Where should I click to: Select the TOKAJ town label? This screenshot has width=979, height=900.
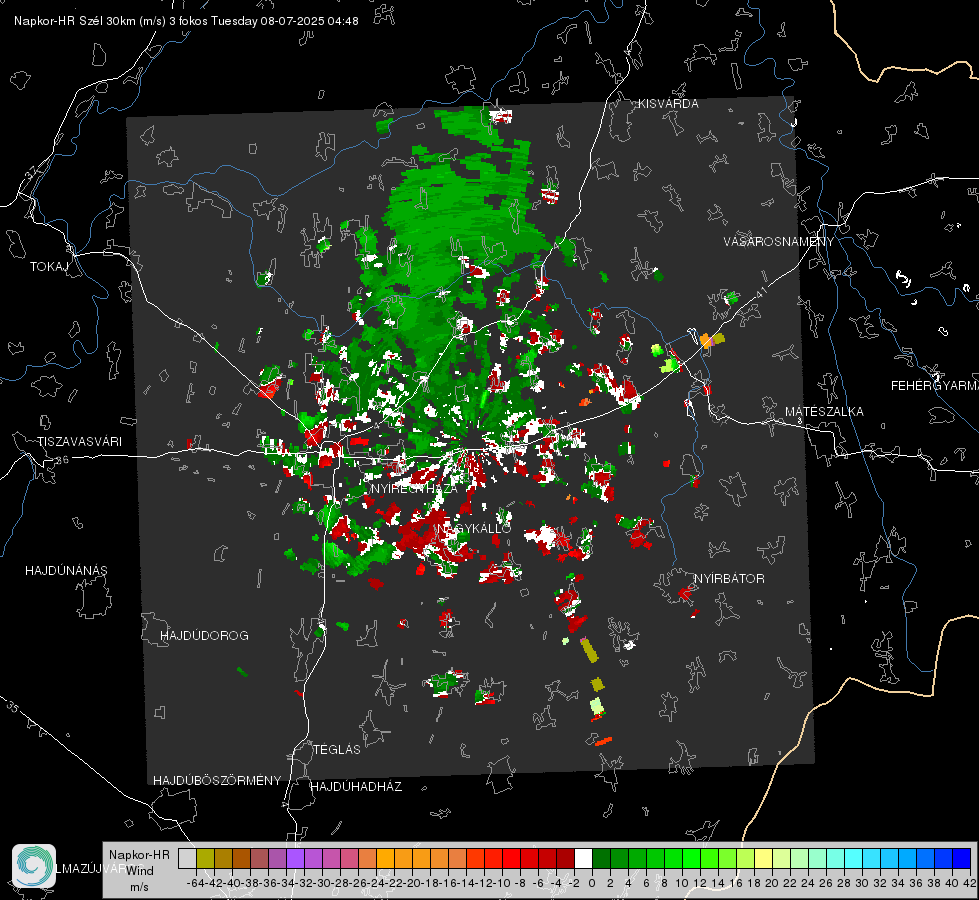(49, 267)
